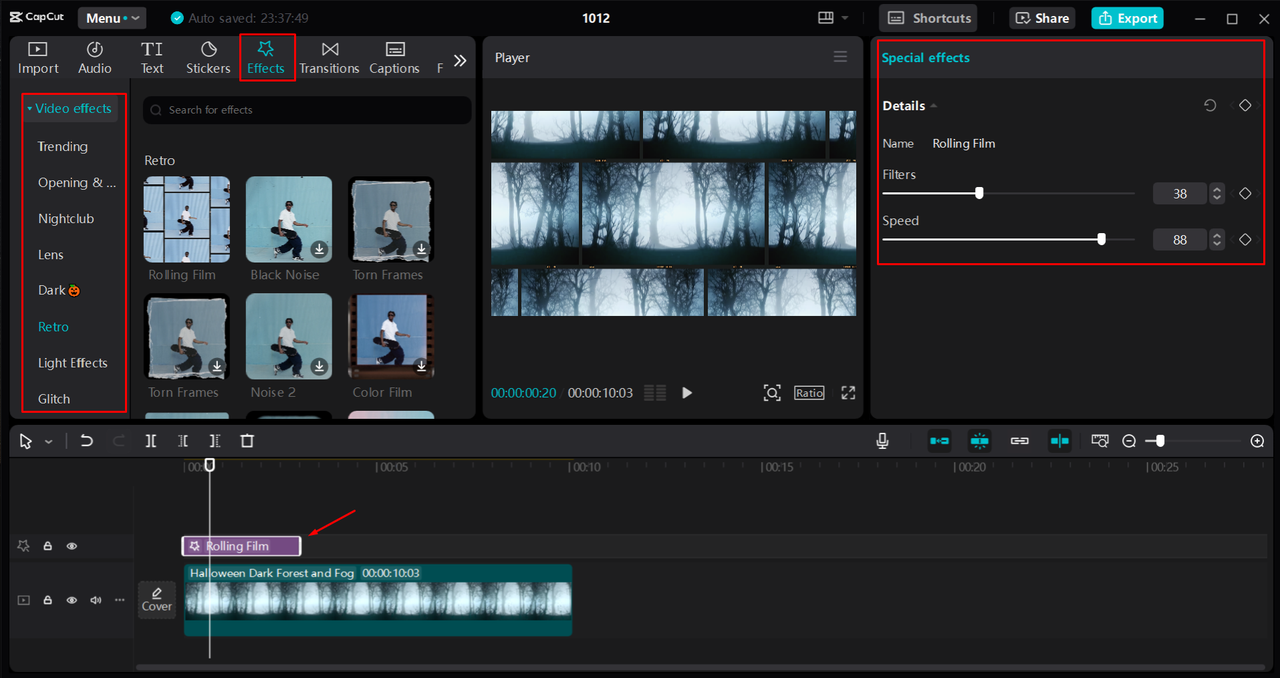Step the Filters value with the arrows
This screenshot has height=678, width=1280.
tap(1217, 194)
